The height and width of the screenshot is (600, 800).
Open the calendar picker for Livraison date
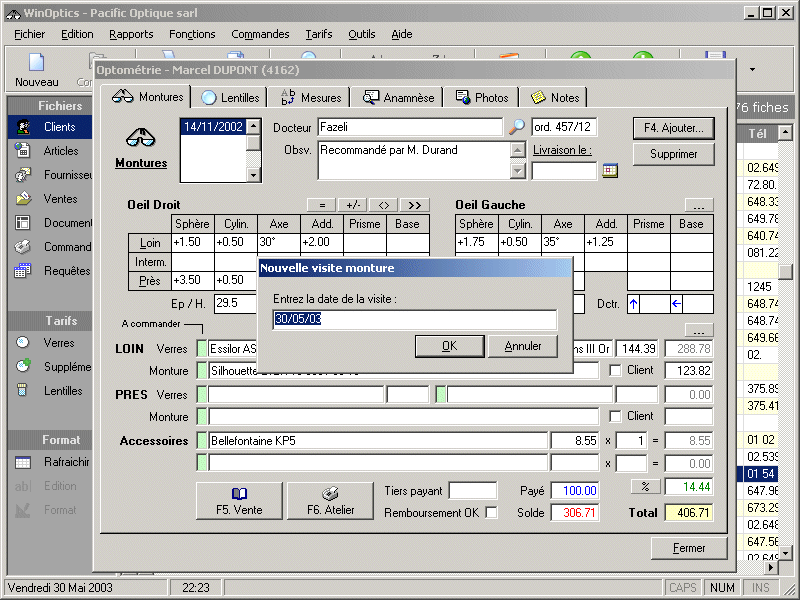coord(610,170)
